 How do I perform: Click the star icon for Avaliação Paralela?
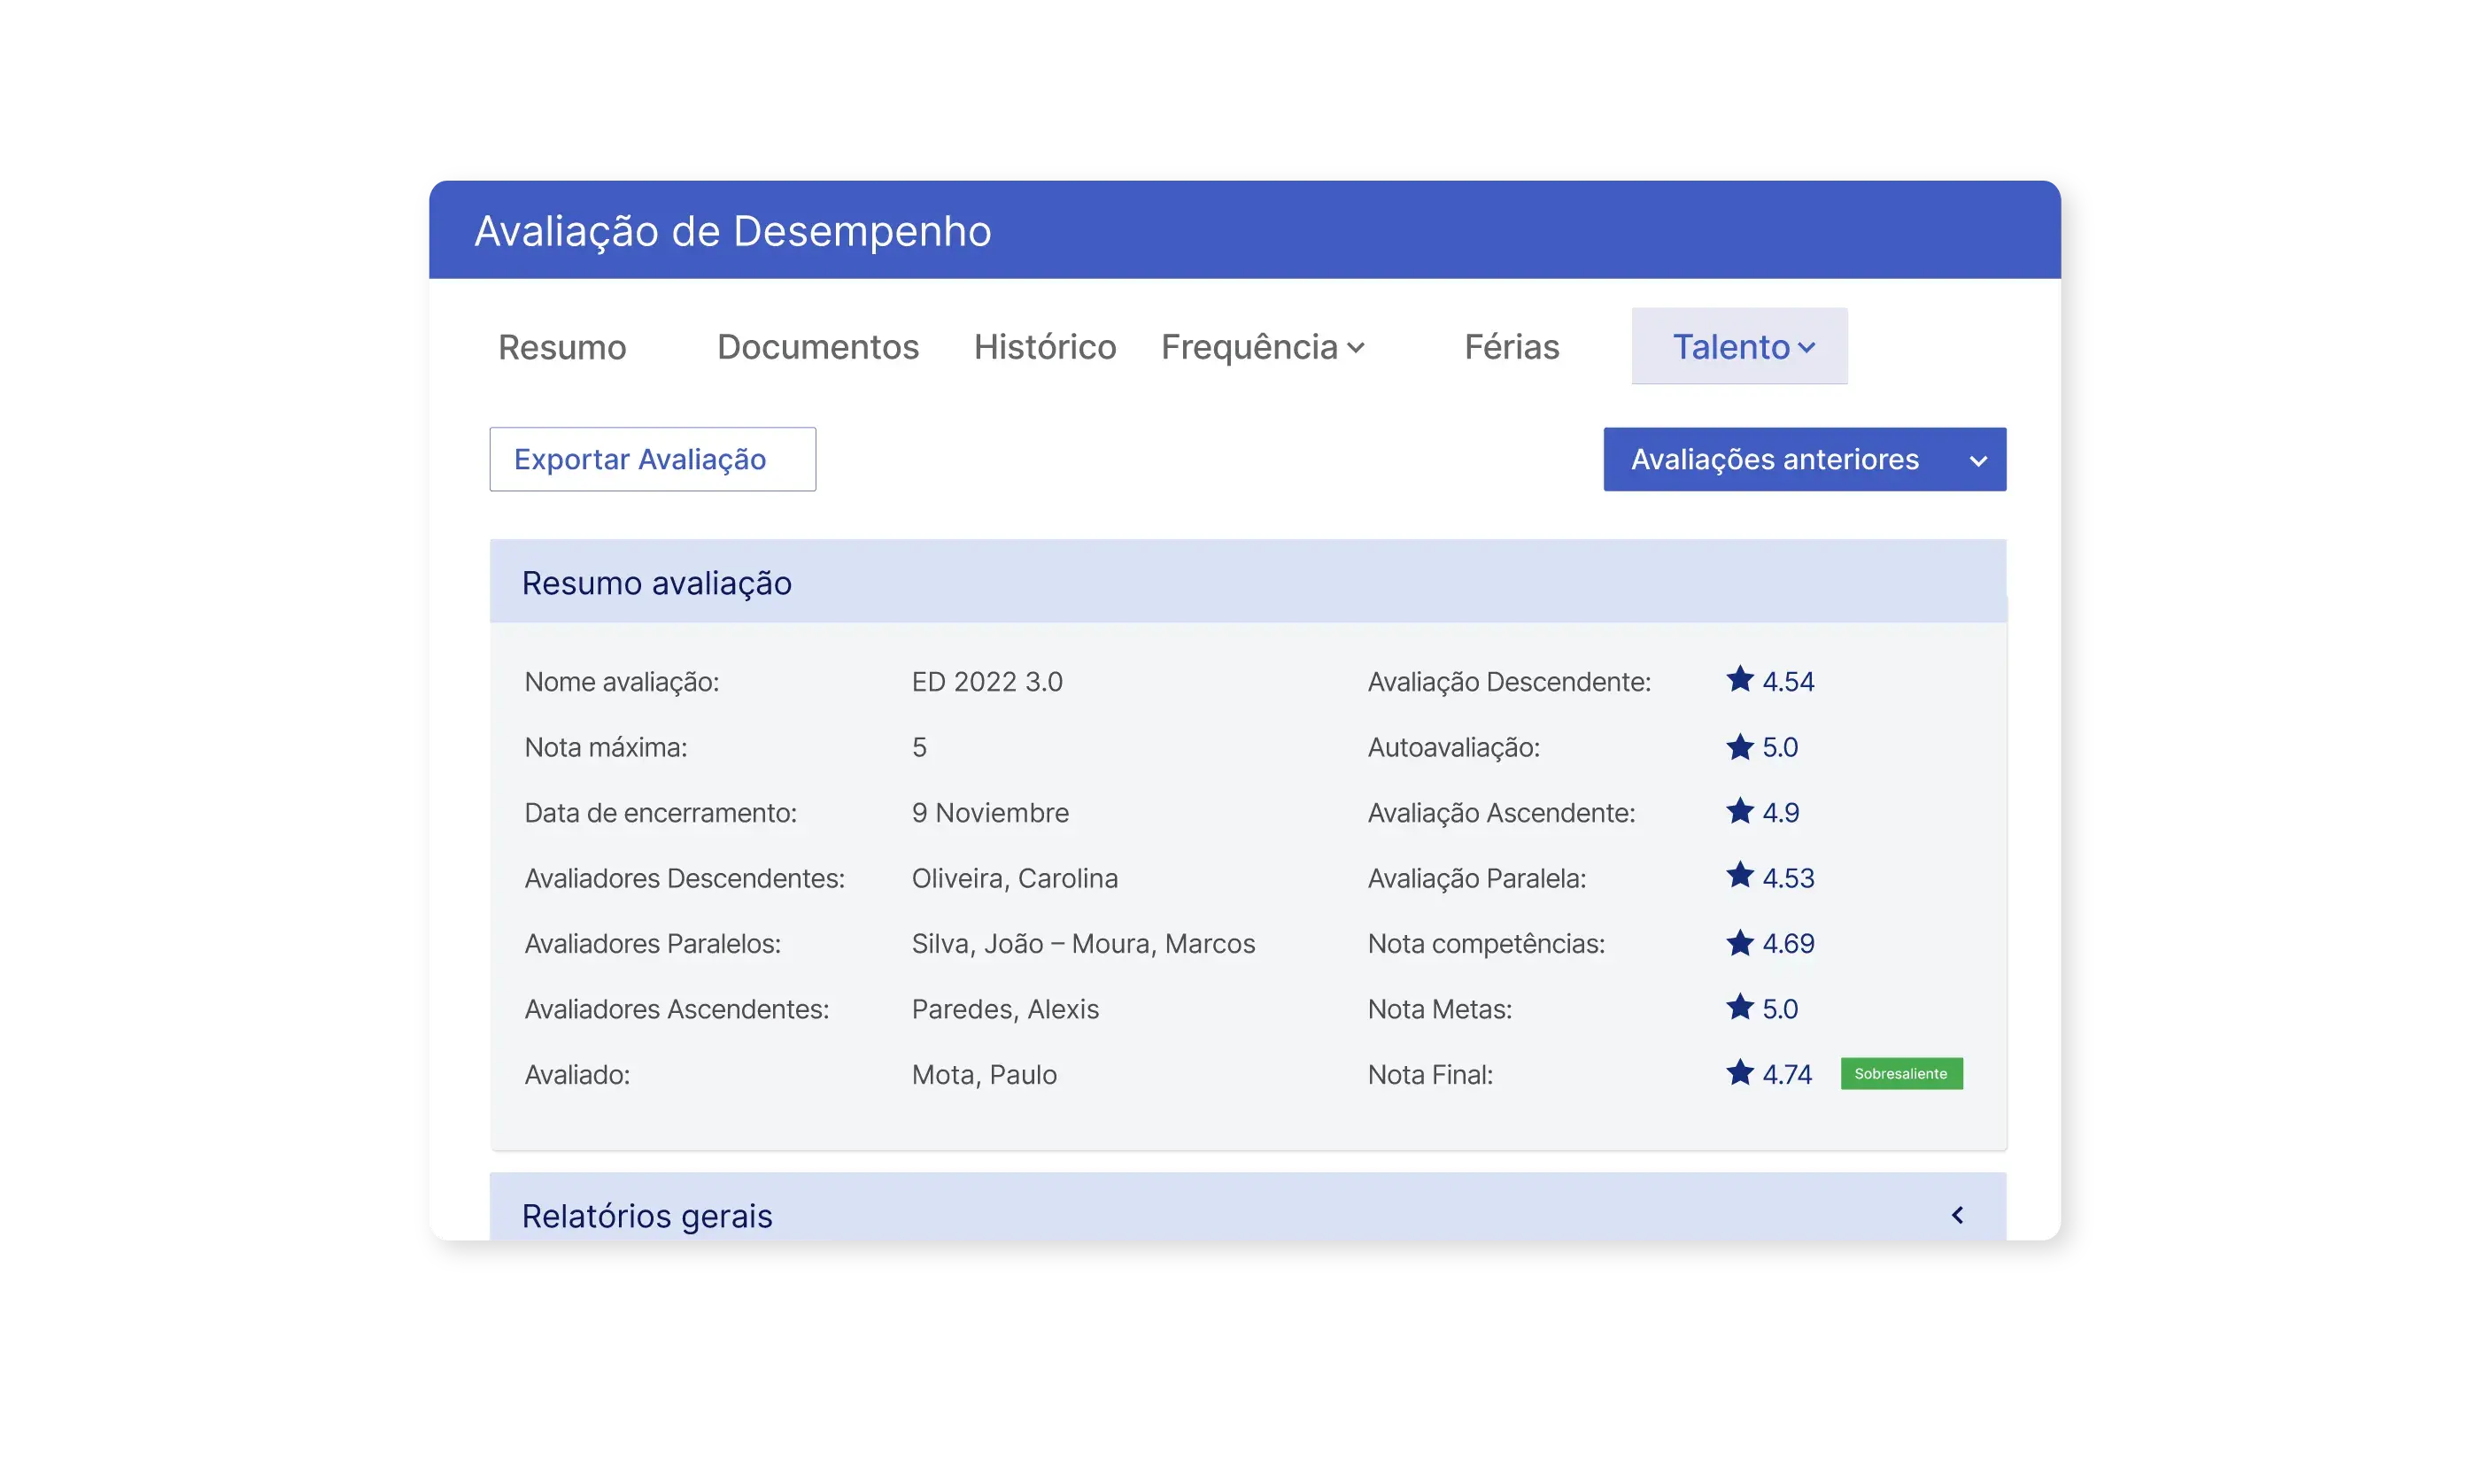1739,876
